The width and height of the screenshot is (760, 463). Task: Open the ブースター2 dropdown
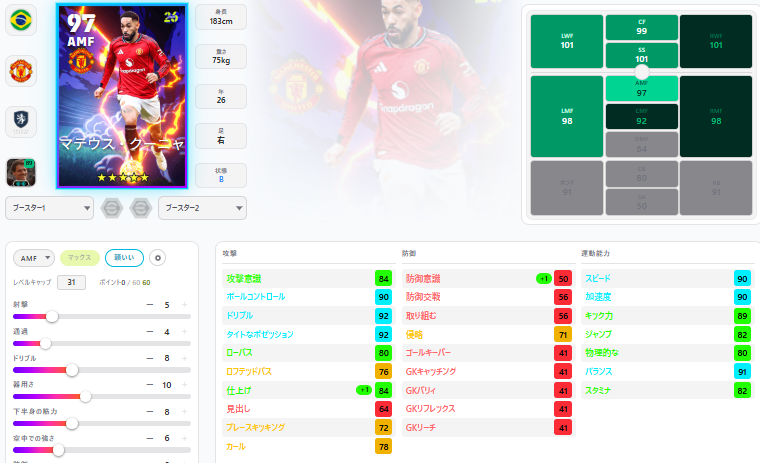(x=202, y=208)
